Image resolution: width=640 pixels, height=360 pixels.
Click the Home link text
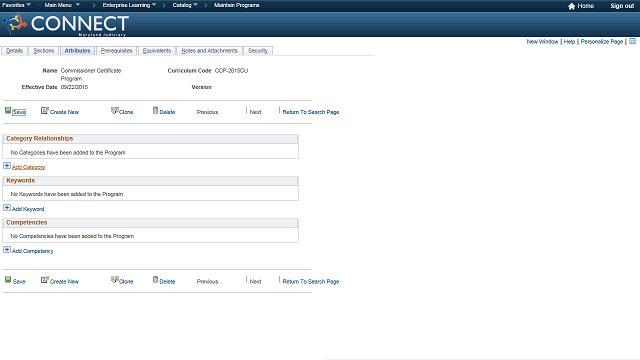586,6
